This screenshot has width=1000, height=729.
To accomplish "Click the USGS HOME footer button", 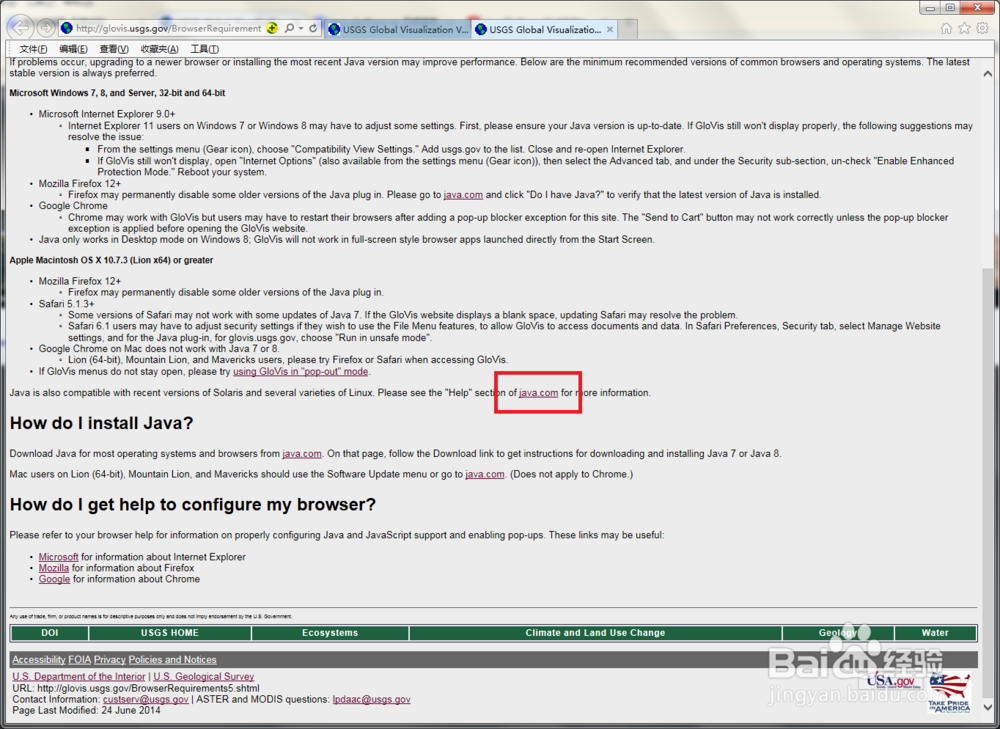I will click(x=170, y=633).
